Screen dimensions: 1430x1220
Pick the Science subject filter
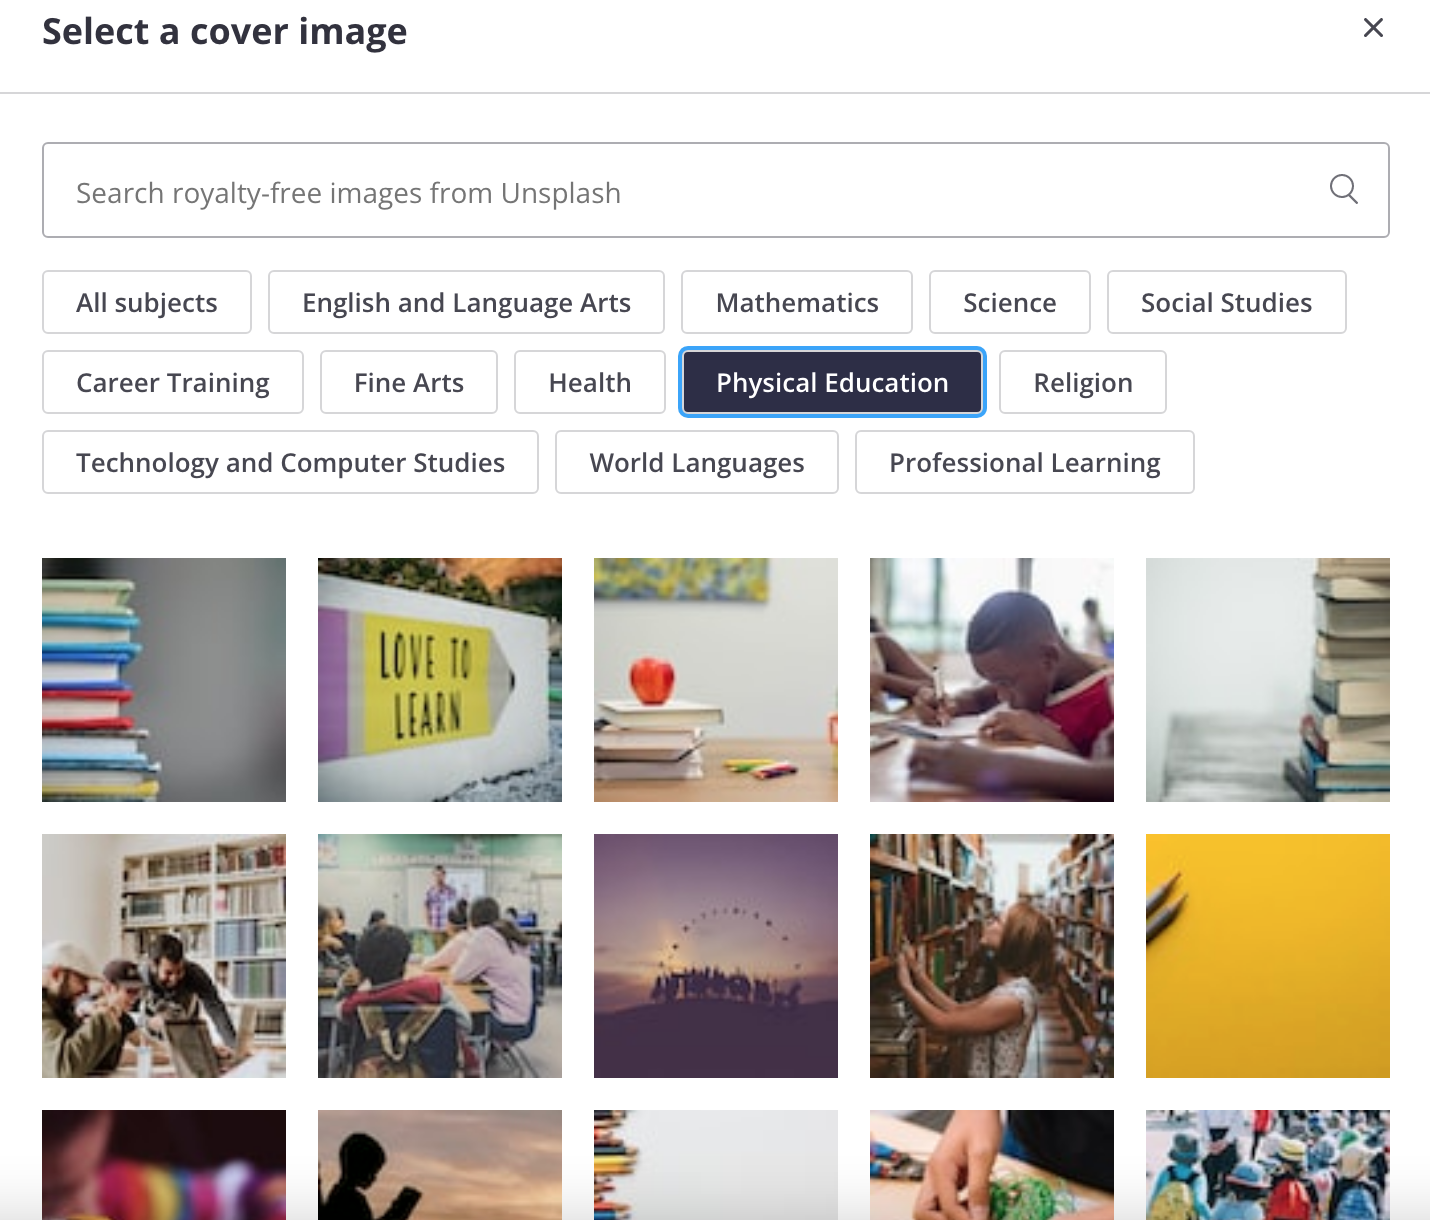(x=1010, y=302)
